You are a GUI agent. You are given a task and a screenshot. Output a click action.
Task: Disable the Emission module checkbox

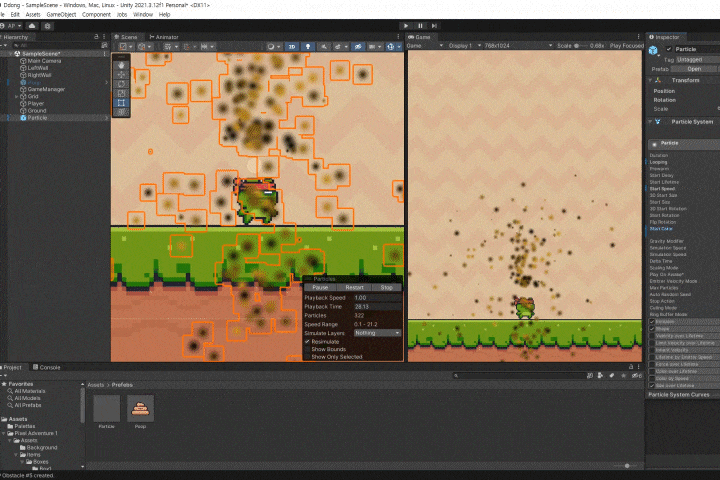[652, 322]
